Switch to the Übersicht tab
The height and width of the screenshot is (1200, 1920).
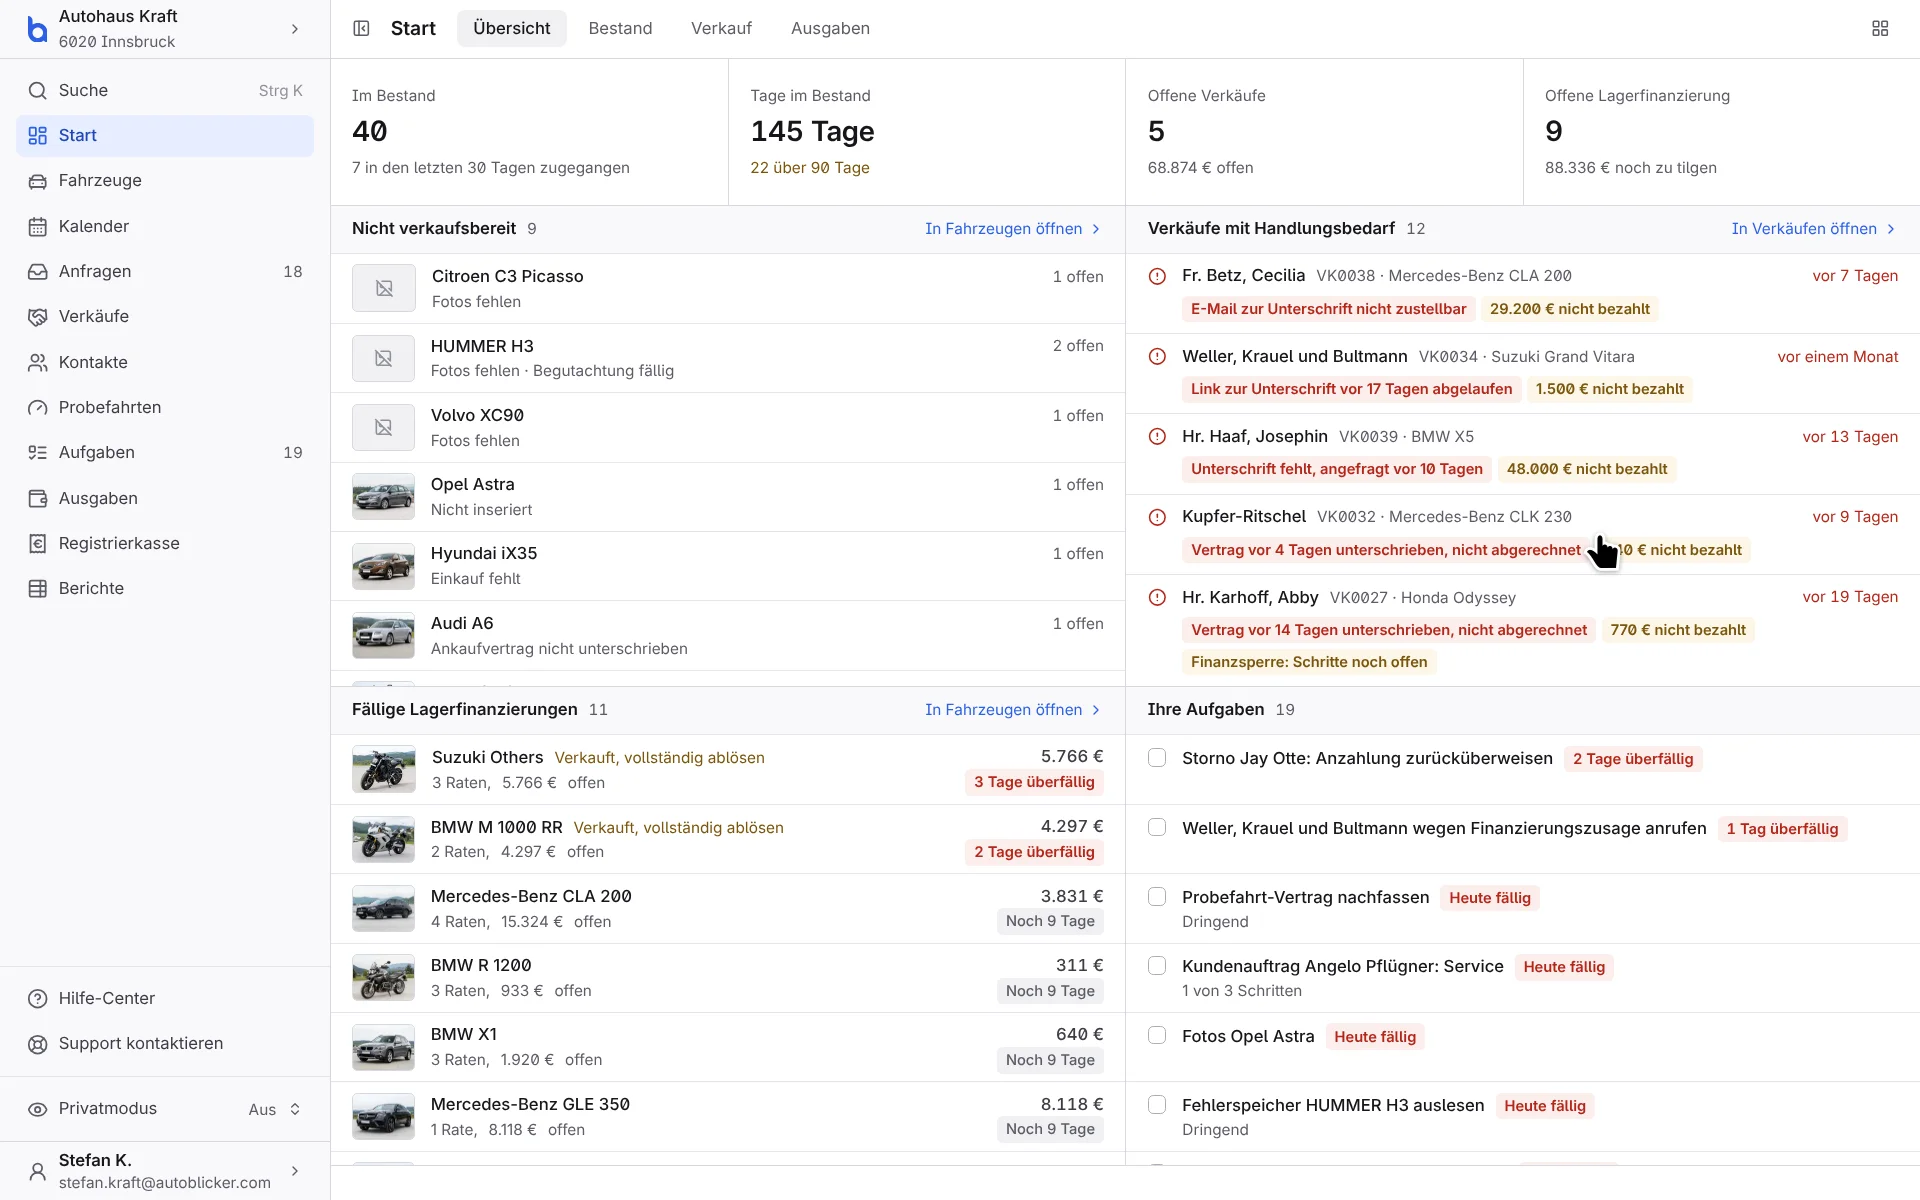511,28
